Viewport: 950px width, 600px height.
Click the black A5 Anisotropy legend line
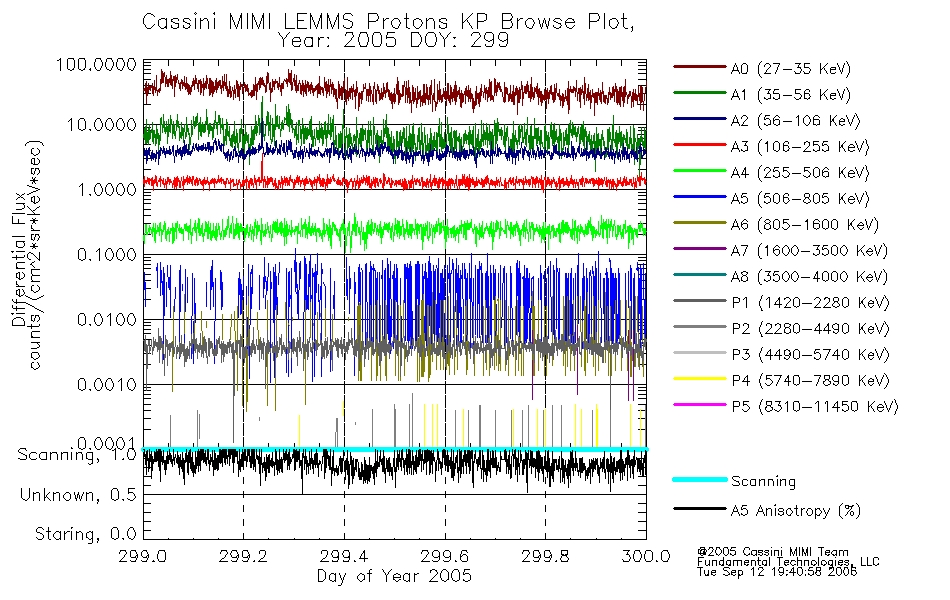click(x=699, y=508)
